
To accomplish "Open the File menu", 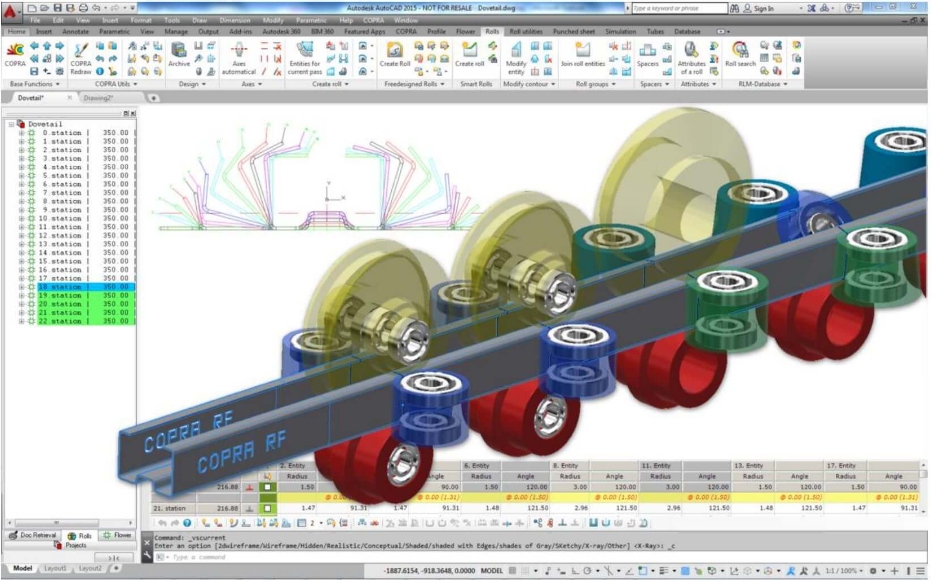I will point(35,20).
